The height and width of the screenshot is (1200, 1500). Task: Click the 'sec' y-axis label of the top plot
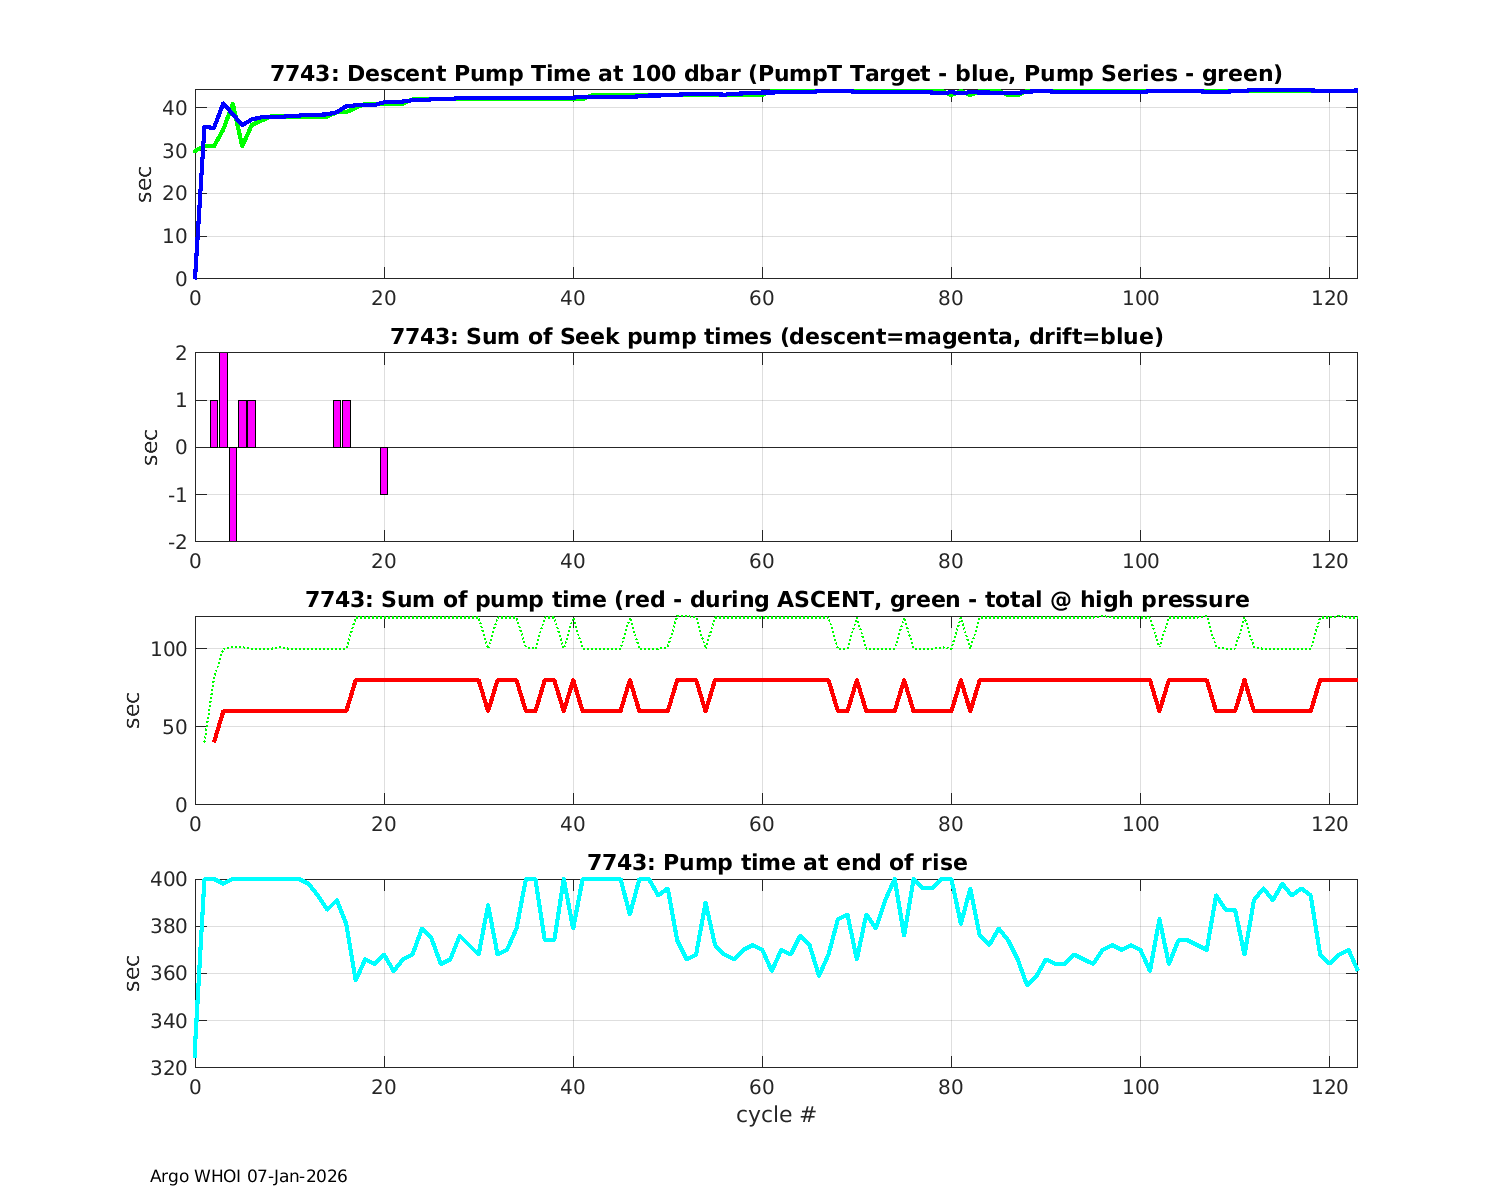(145, 184)
